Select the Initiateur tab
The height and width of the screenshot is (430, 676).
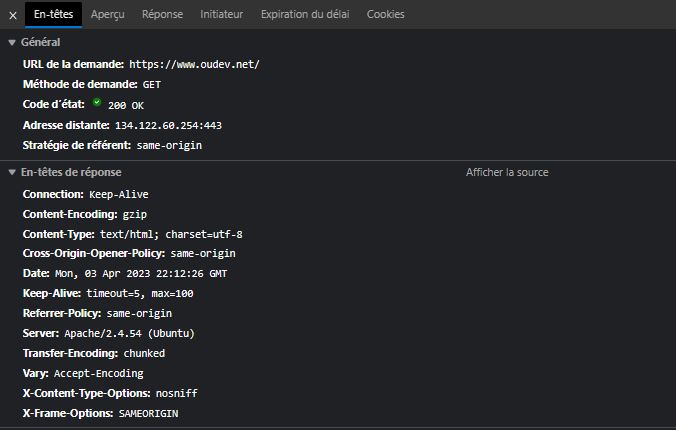tap(222, 14)
